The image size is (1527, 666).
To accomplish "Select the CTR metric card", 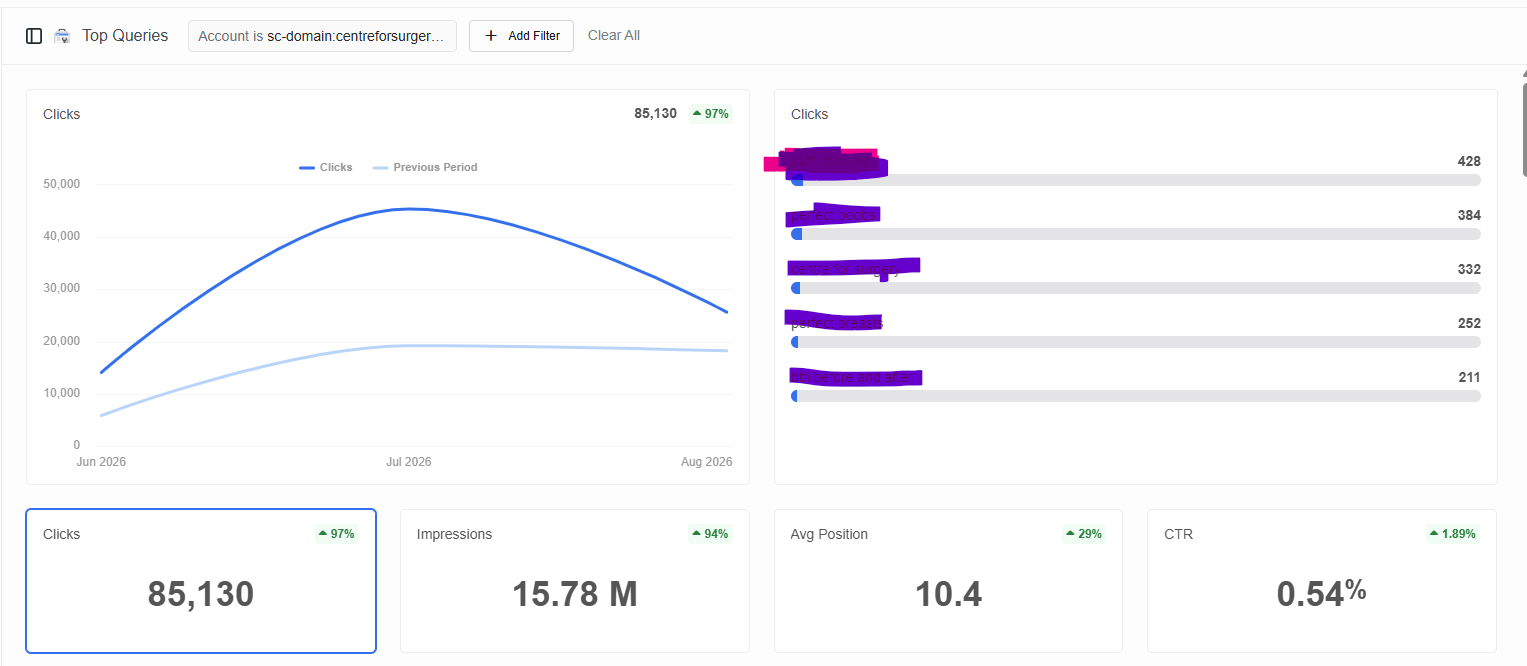I will [1322, 581].
